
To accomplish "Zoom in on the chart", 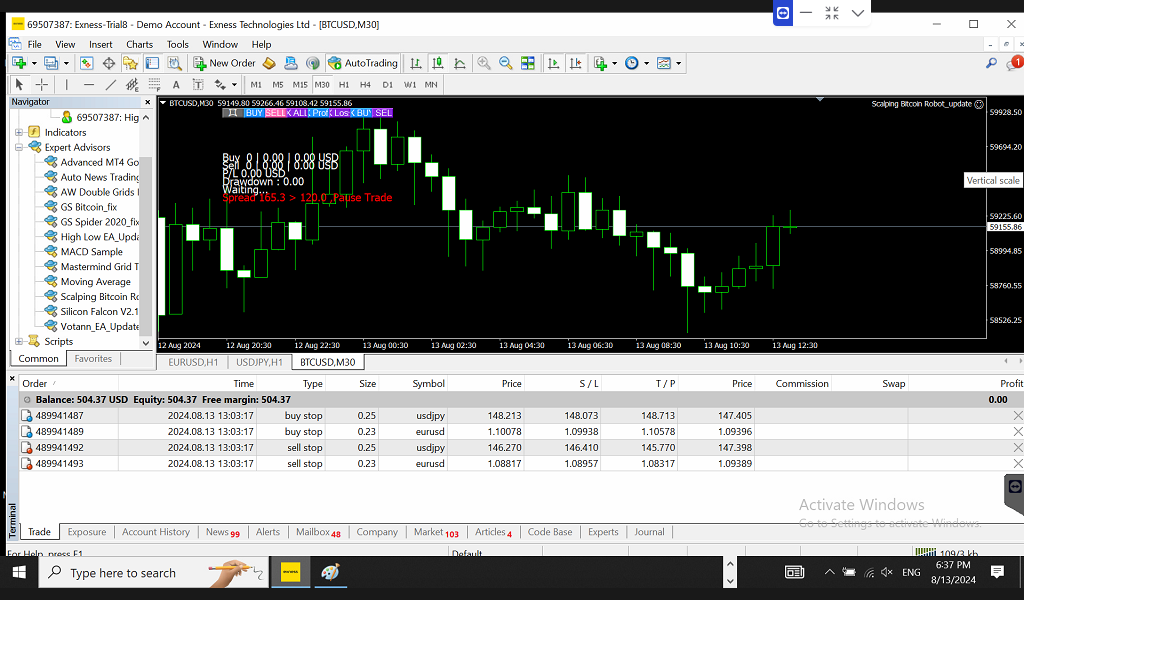I will pyautogui.click(x=484, y=63).
